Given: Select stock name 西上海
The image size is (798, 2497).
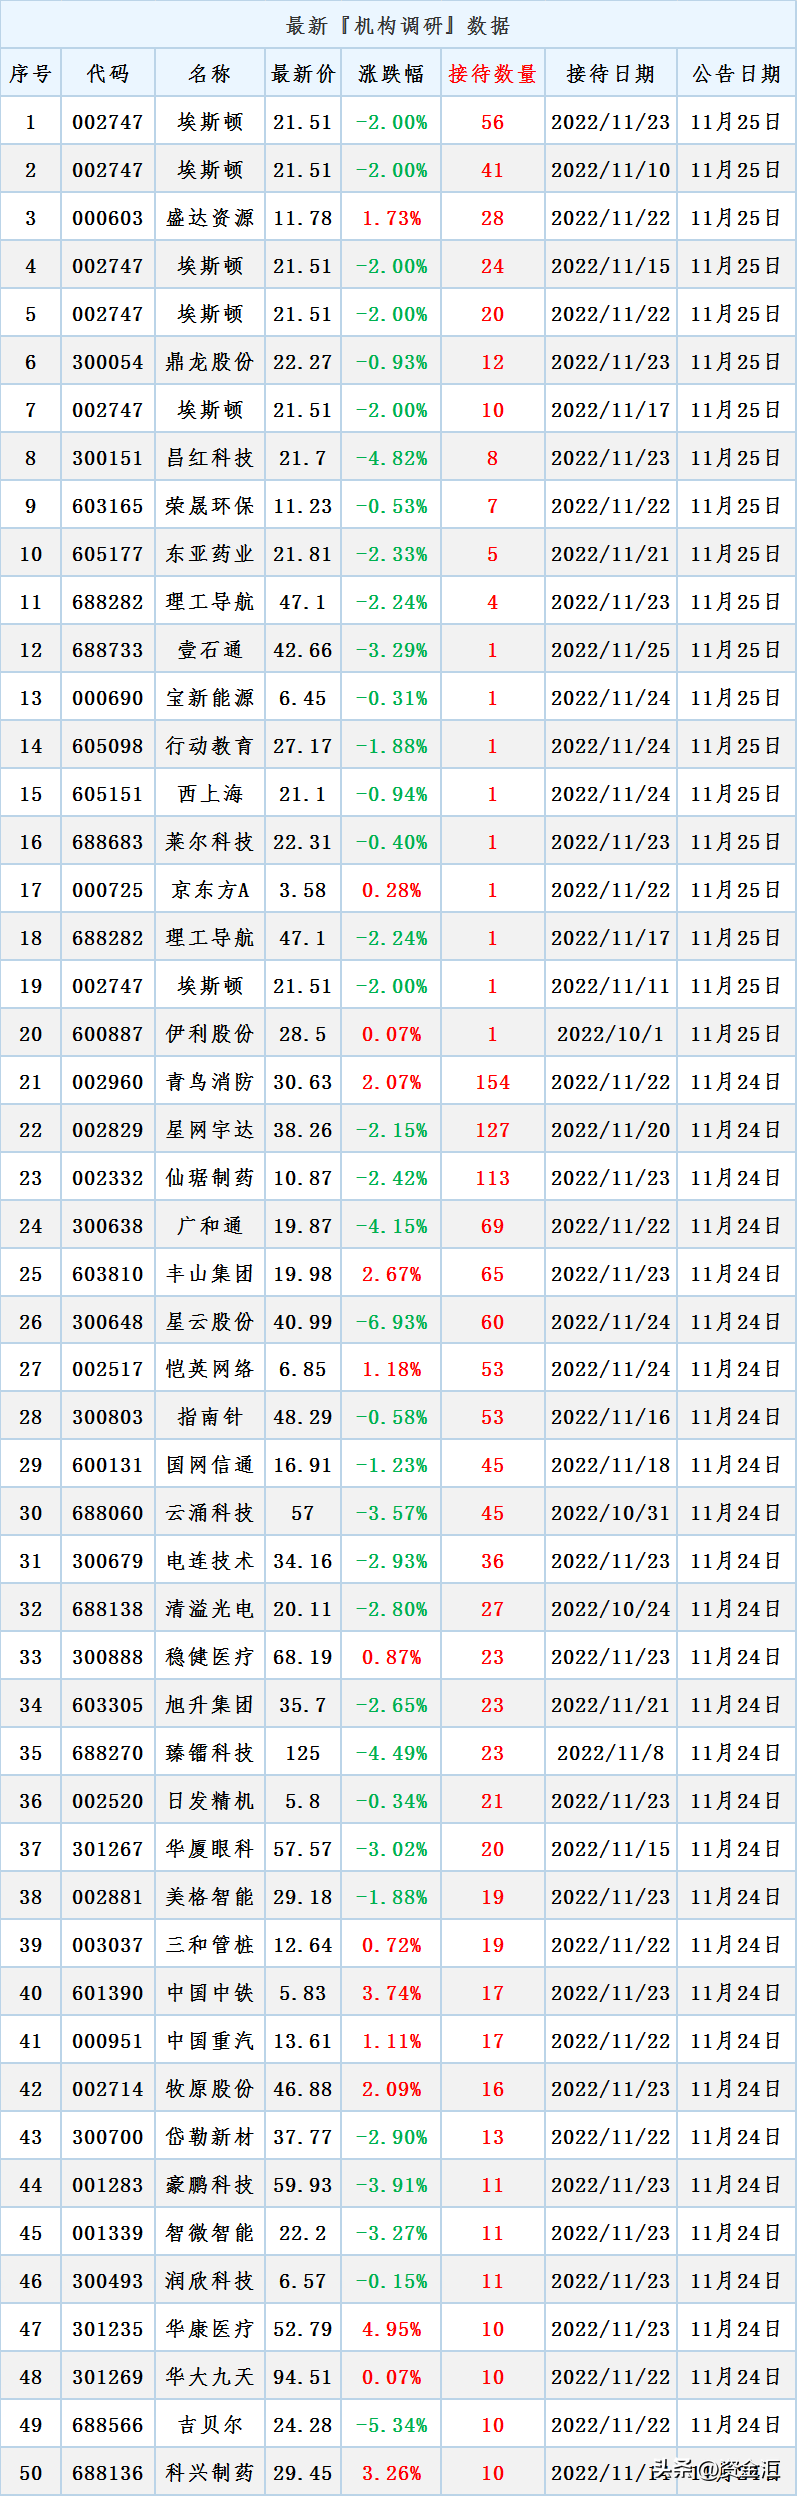Looking at the screenshot, I should (x=210, y=794).
